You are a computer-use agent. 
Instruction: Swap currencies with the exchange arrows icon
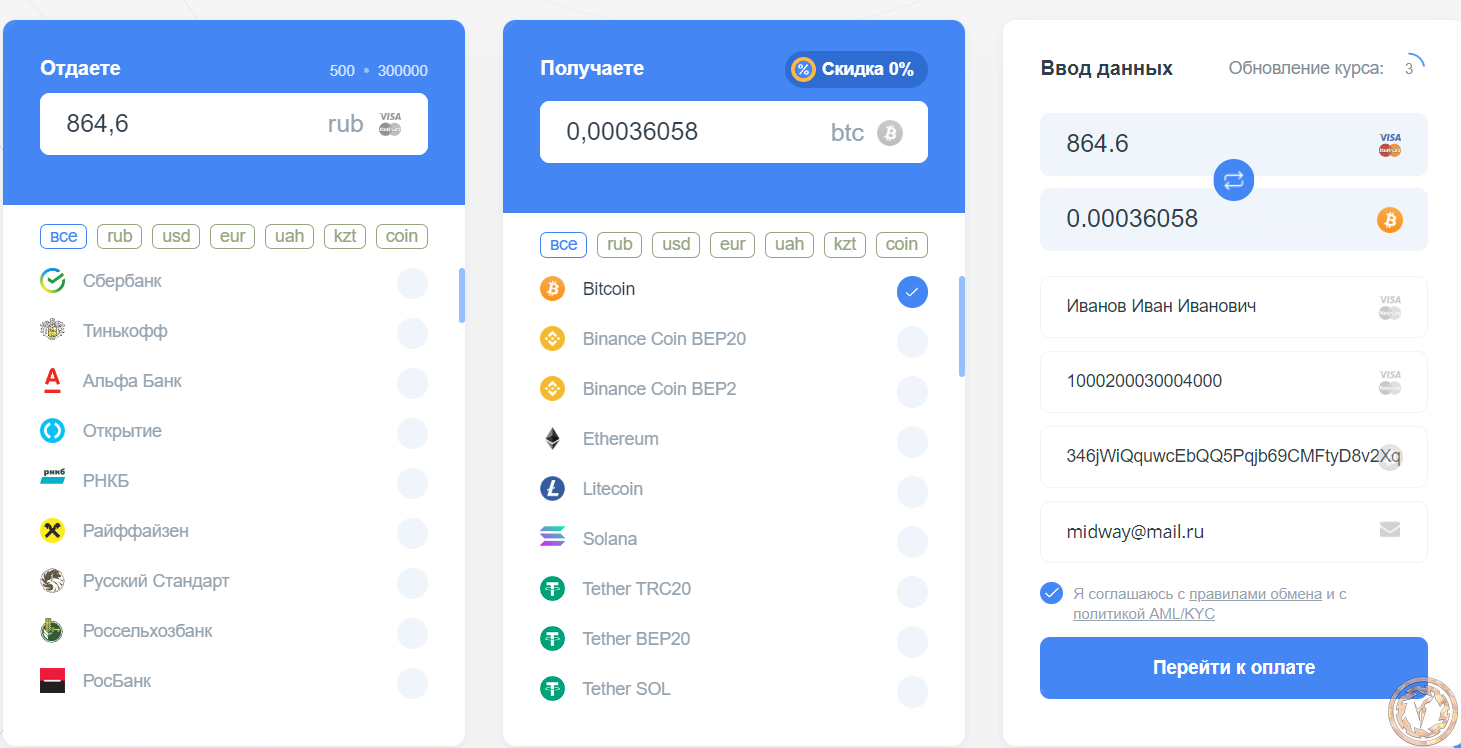(1234, 181)
